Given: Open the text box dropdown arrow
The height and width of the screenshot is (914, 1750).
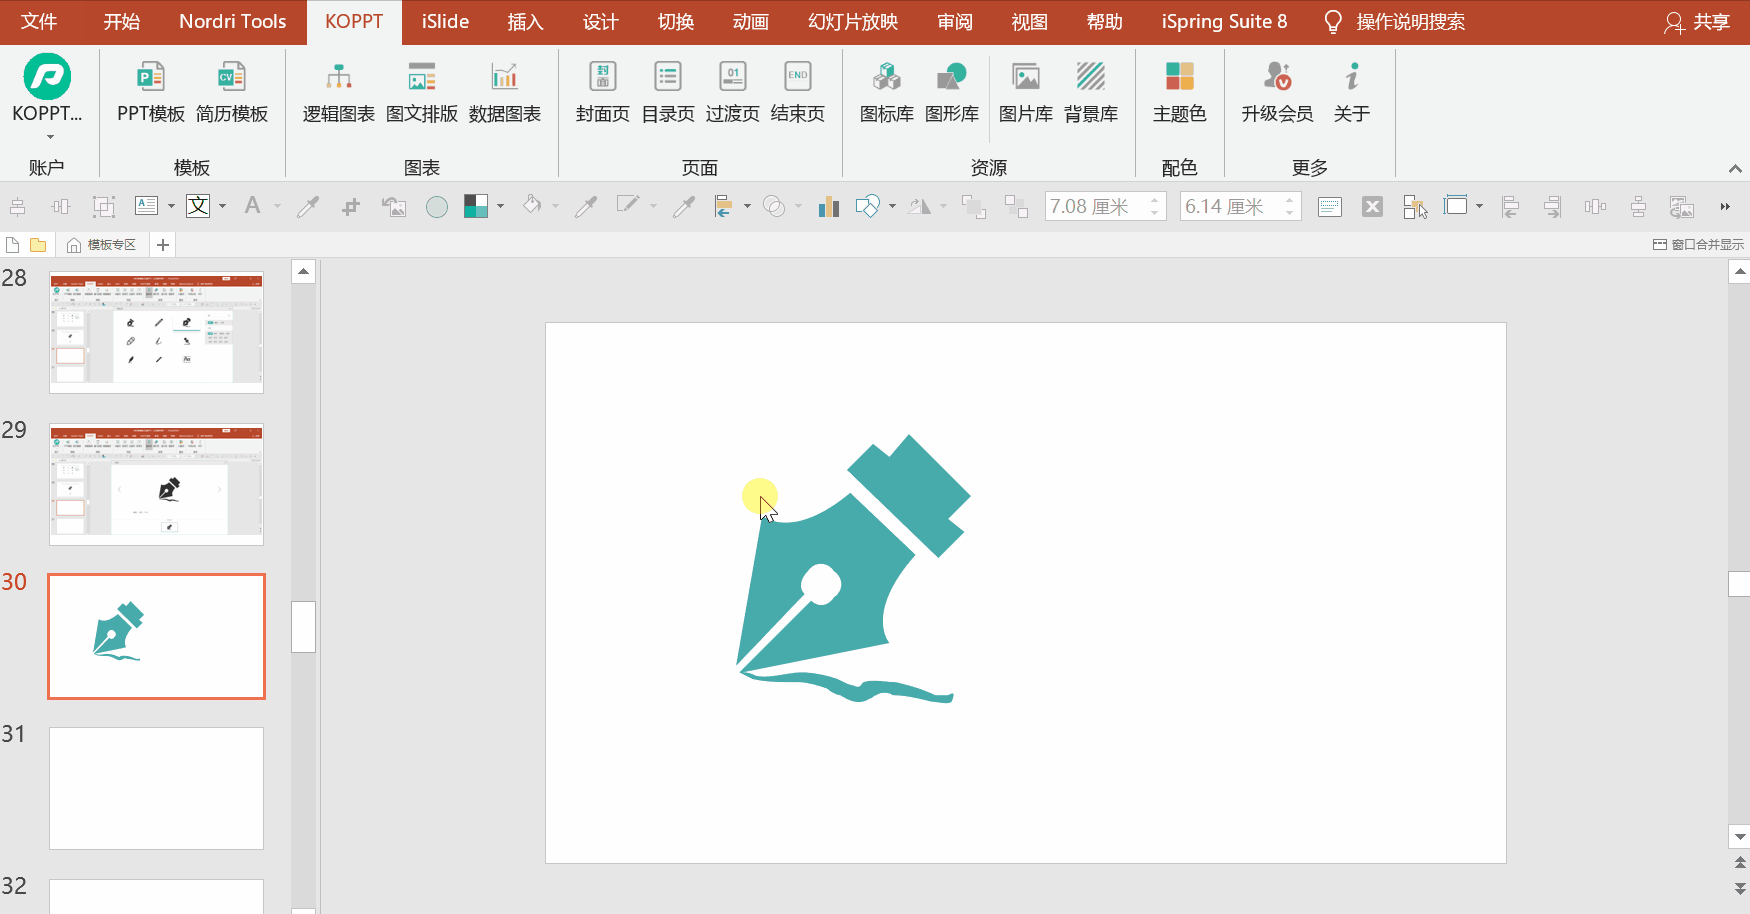Looking at the screenshot, I should [172, 207].
